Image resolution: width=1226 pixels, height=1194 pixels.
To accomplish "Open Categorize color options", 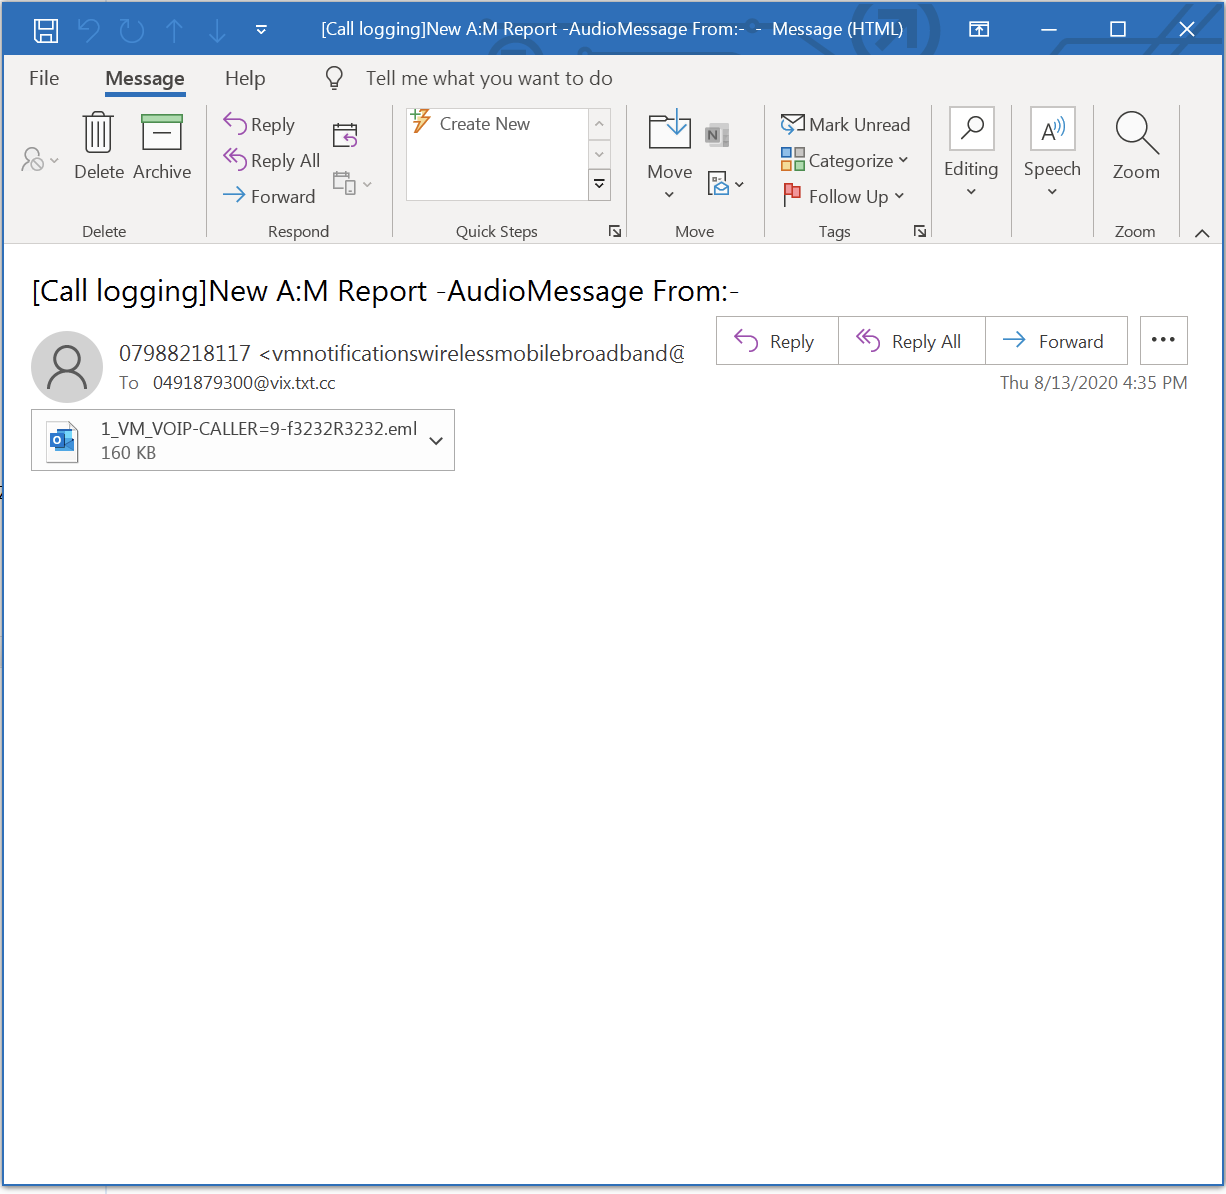I will (x=845, y=160).
